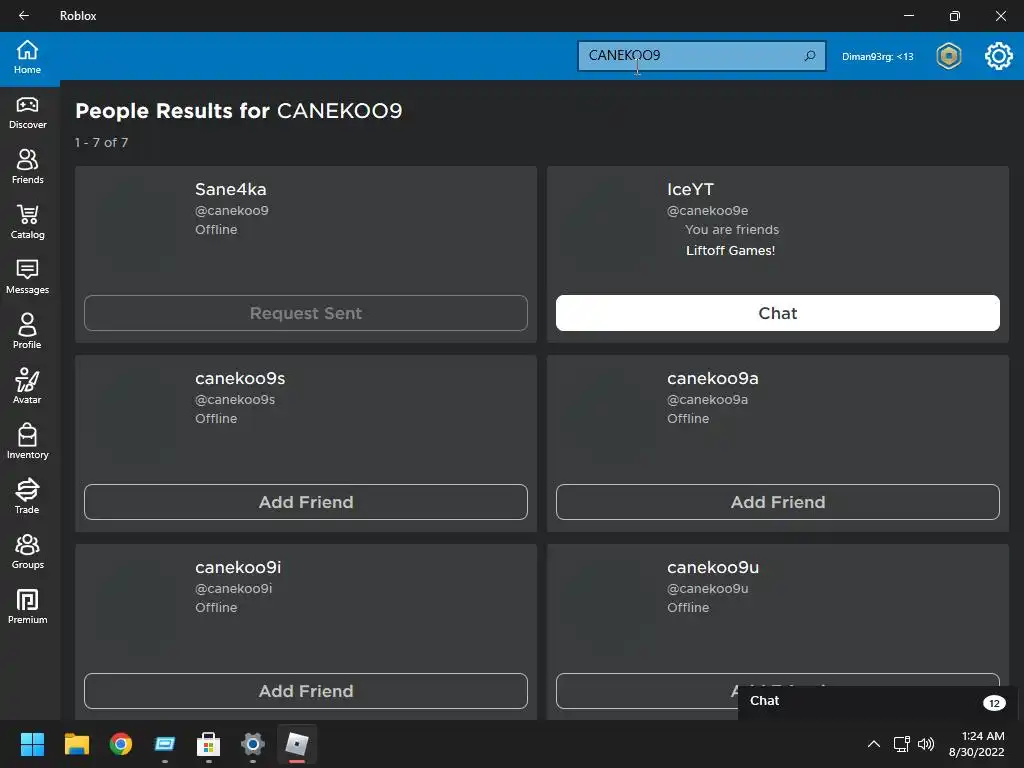This screenshot has height=768, width=1024.
Task: Click the @canekoo9 username text
Action: 232,210
